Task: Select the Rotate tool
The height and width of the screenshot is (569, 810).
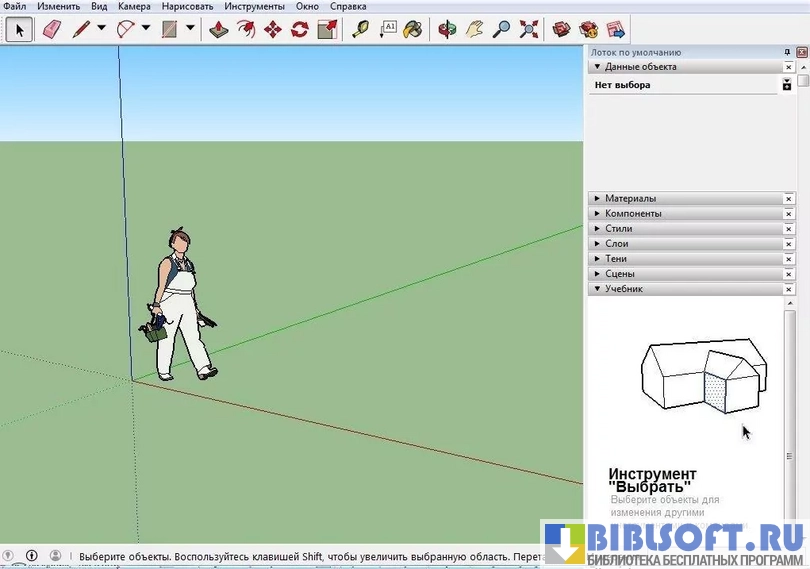Action: pyautogui.click(x=299, y=29)
